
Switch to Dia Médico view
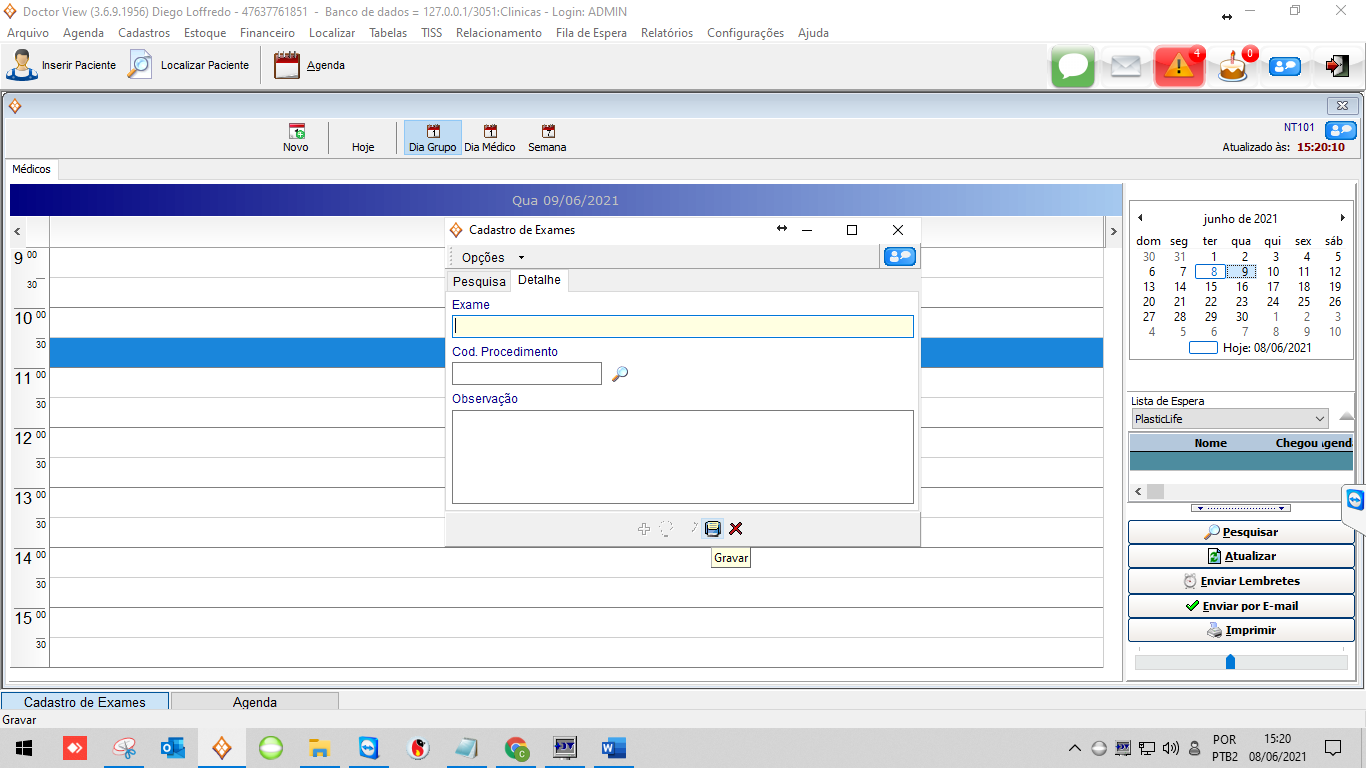490,138
